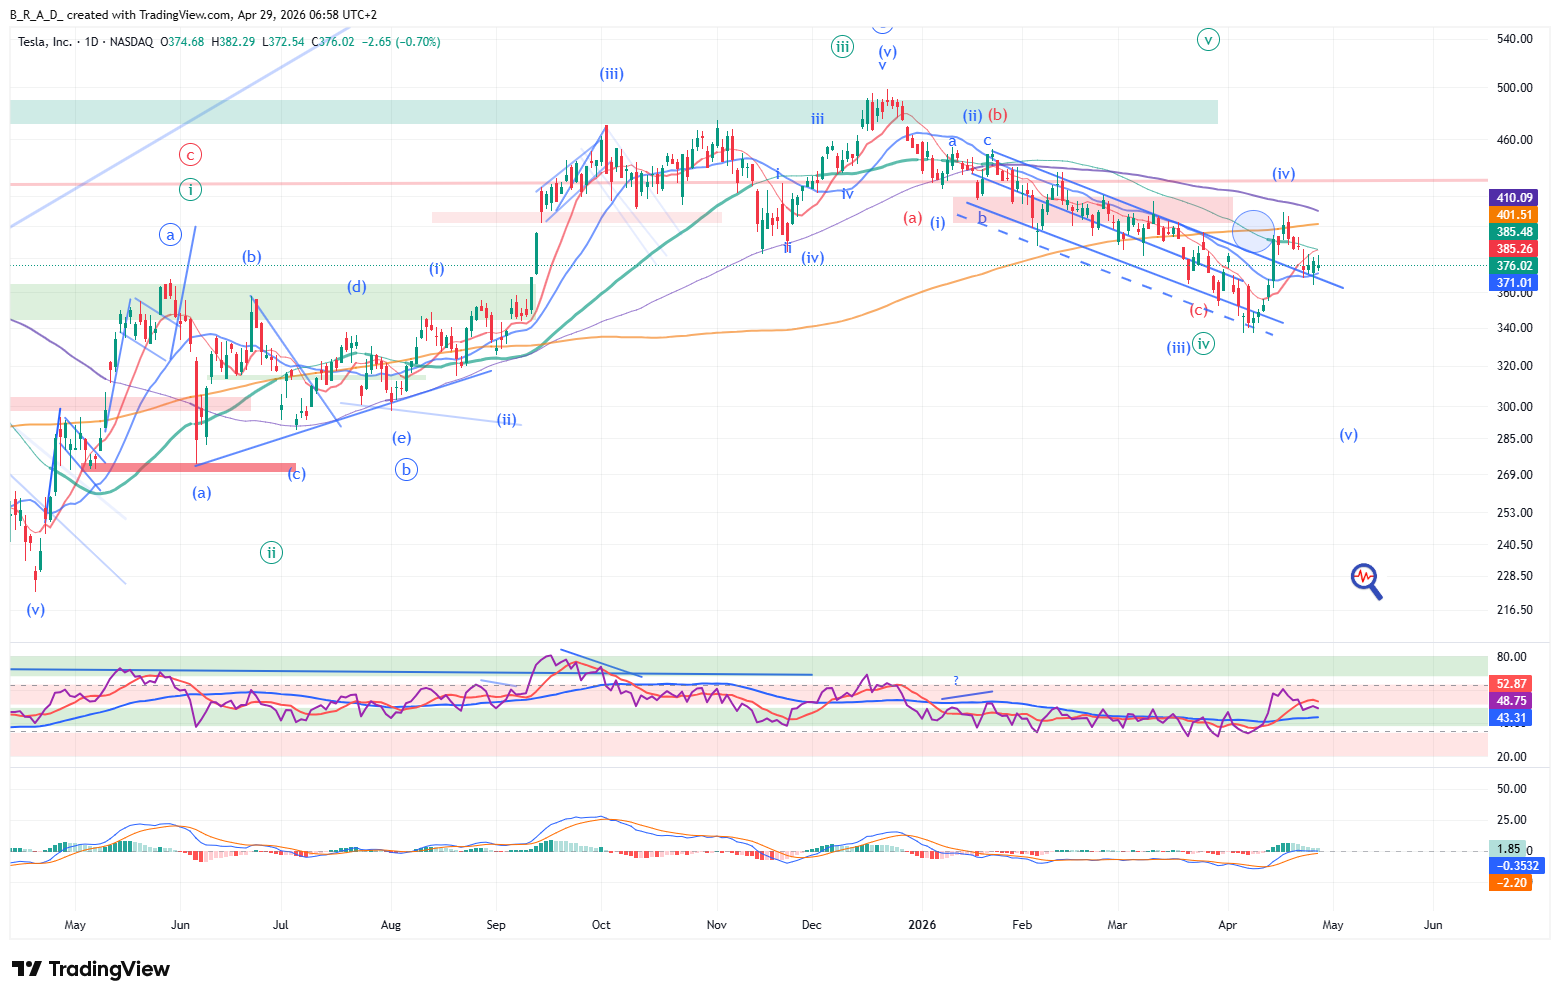Click the red 52.87 RSI value label
Screen dimensions: 1560x999
pyautogui.click(x=1510, y=684)
